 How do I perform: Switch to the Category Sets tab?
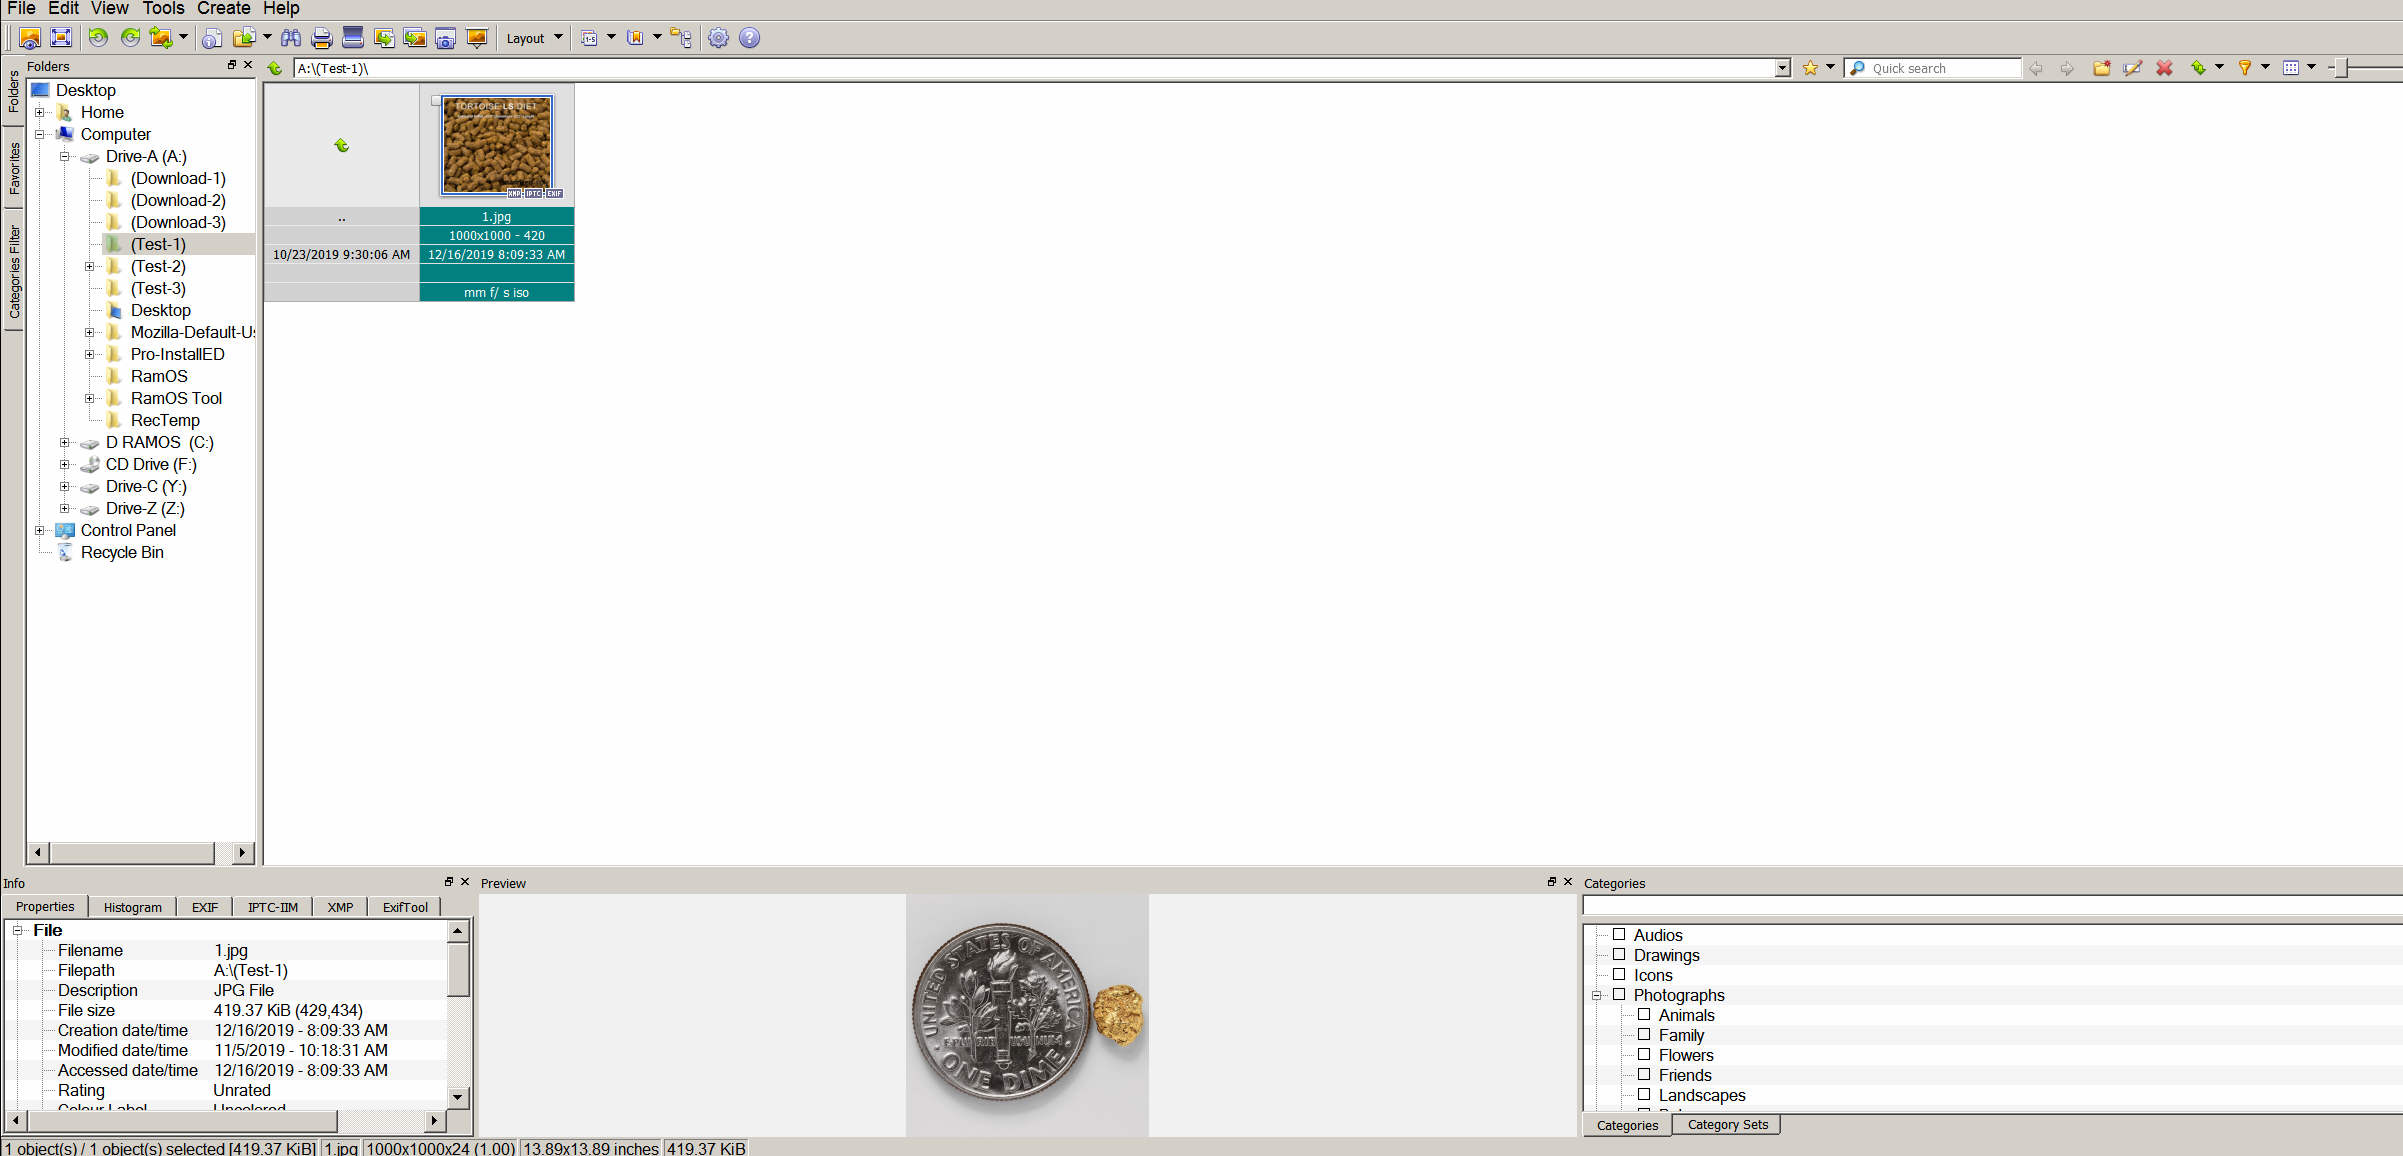(1727, 1125)
